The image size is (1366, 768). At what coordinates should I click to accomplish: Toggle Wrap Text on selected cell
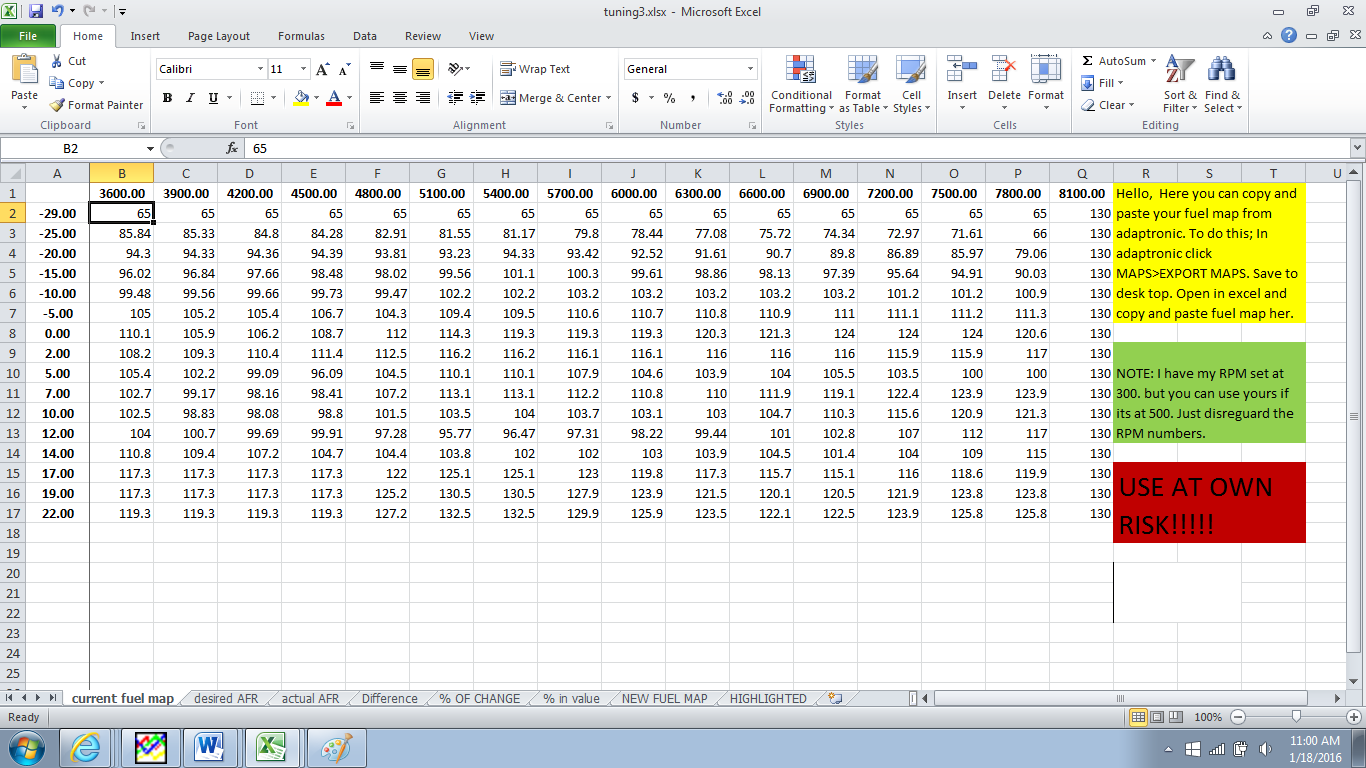536,69
